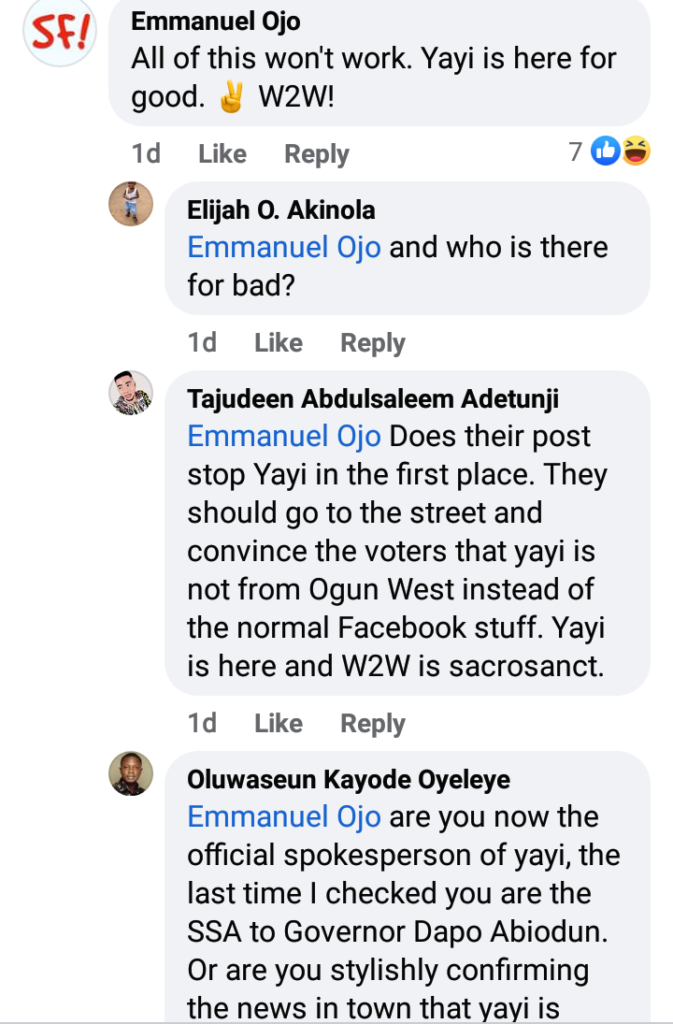Reply to Emmanuel Ojo's comment
The image size is (673, 1024).
point(316,154)
